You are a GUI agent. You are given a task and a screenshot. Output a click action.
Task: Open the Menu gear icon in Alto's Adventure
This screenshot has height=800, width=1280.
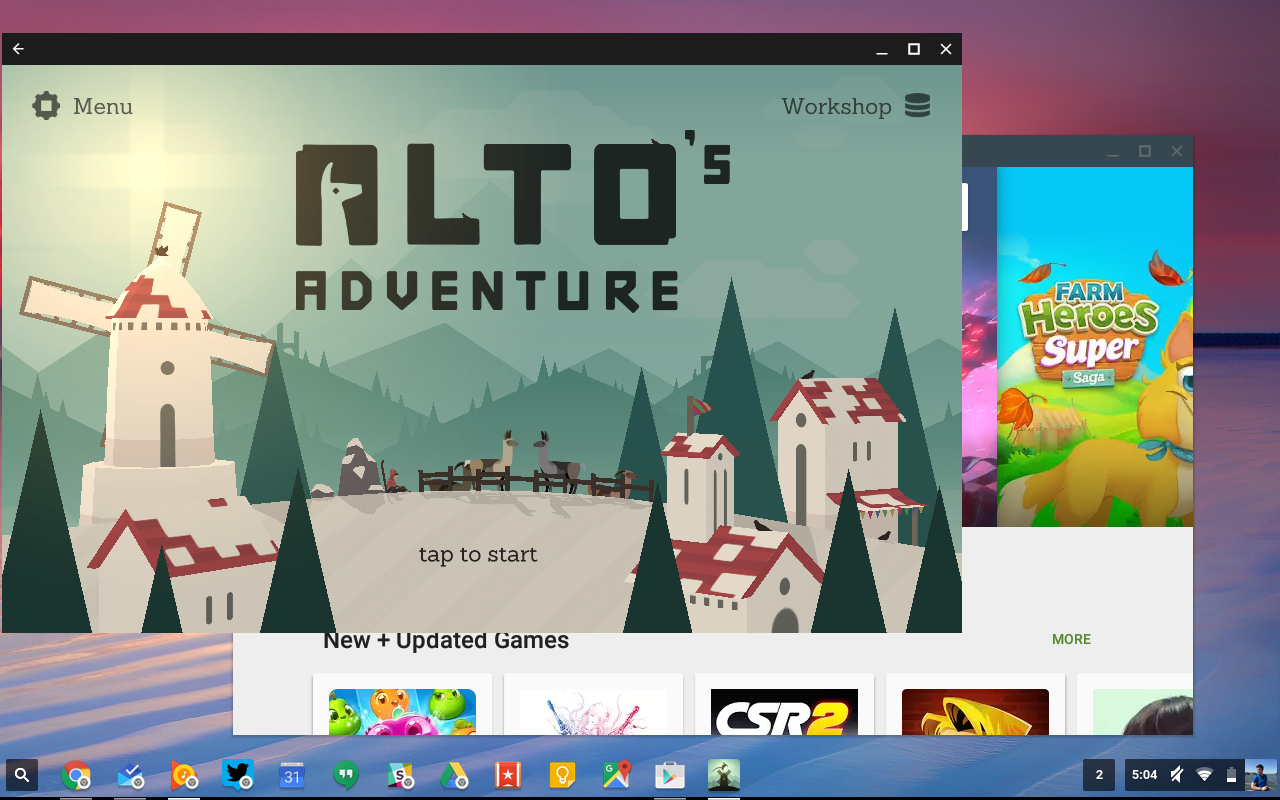coord(46,106)
